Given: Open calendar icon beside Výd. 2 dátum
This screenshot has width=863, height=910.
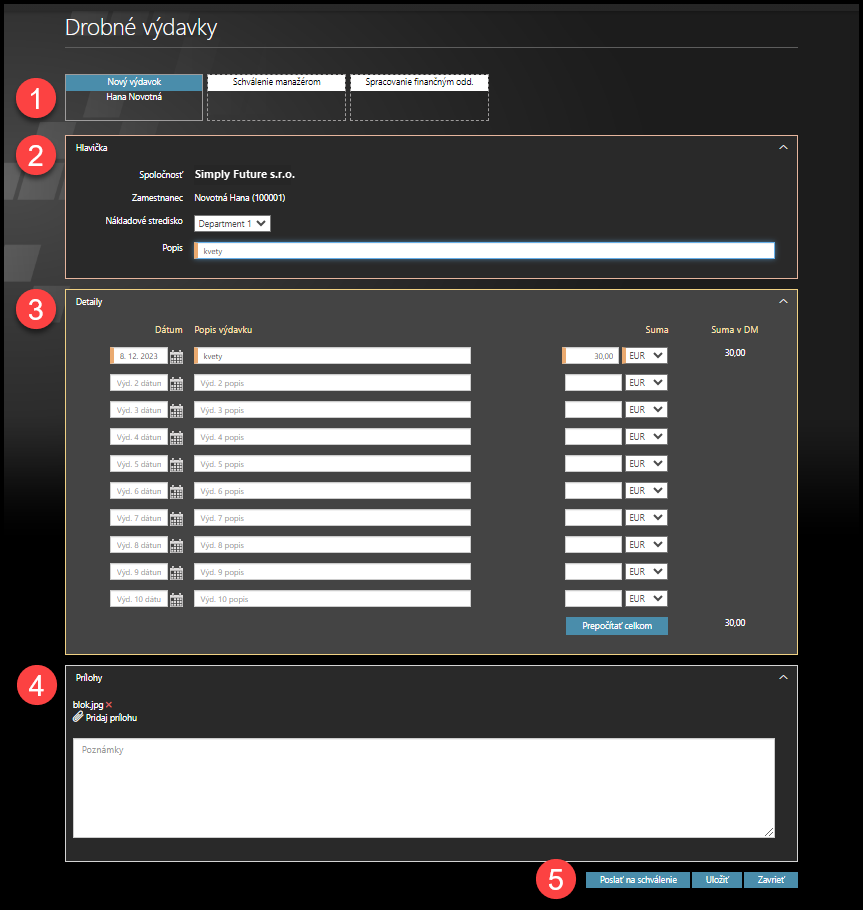Looking at the screenshot, I should [177, 383].
